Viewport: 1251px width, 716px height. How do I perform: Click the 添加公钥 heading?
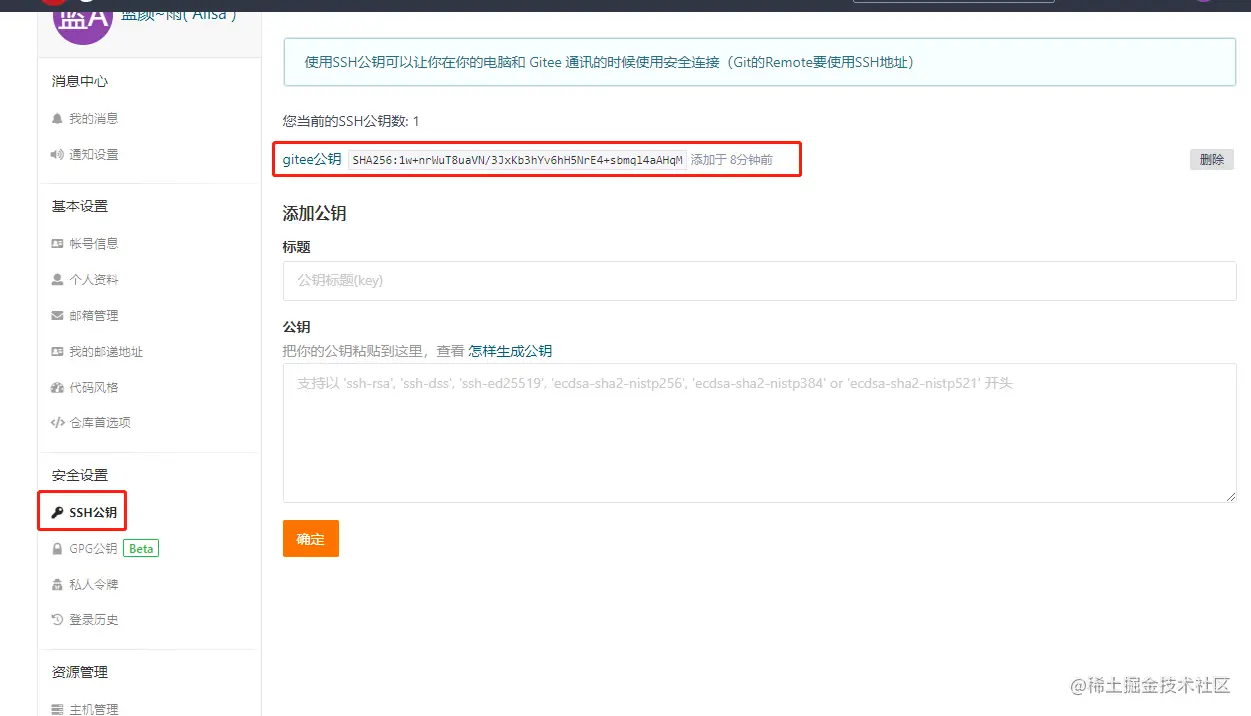point(315,213)
